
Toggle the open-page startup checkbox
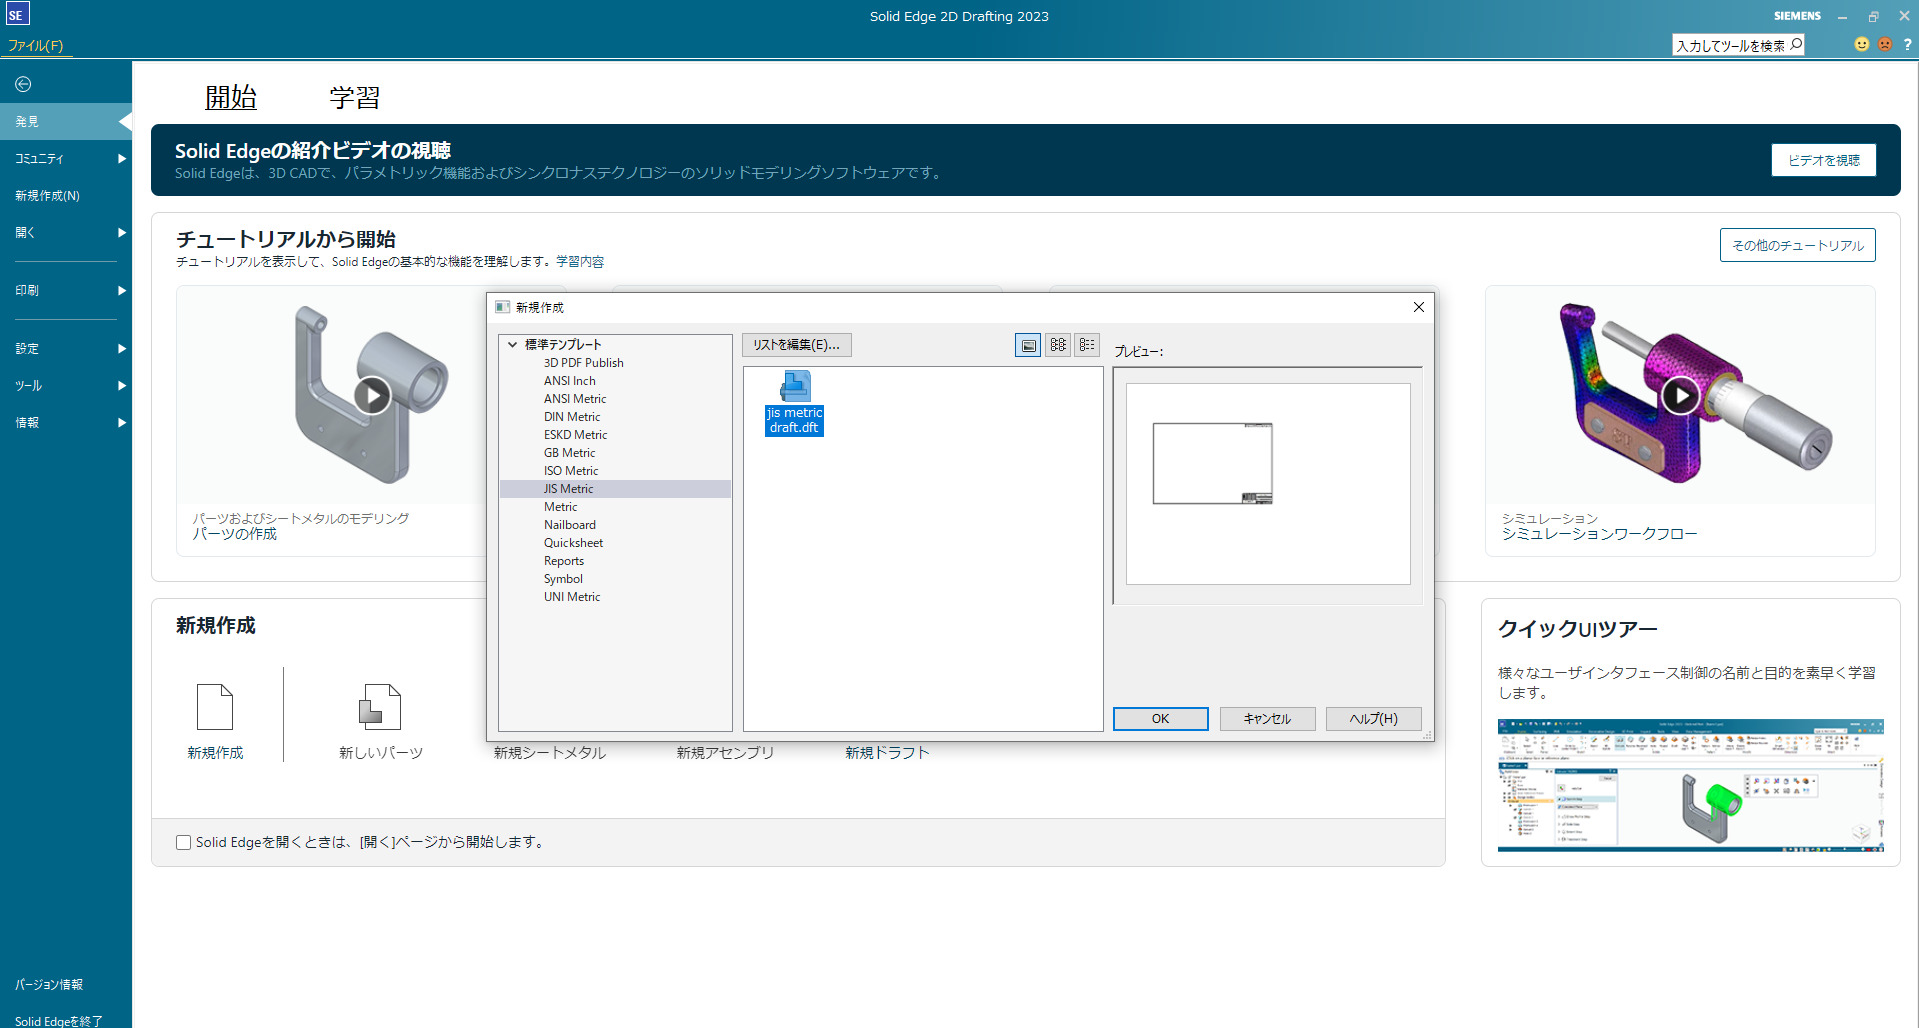(183, 842)
